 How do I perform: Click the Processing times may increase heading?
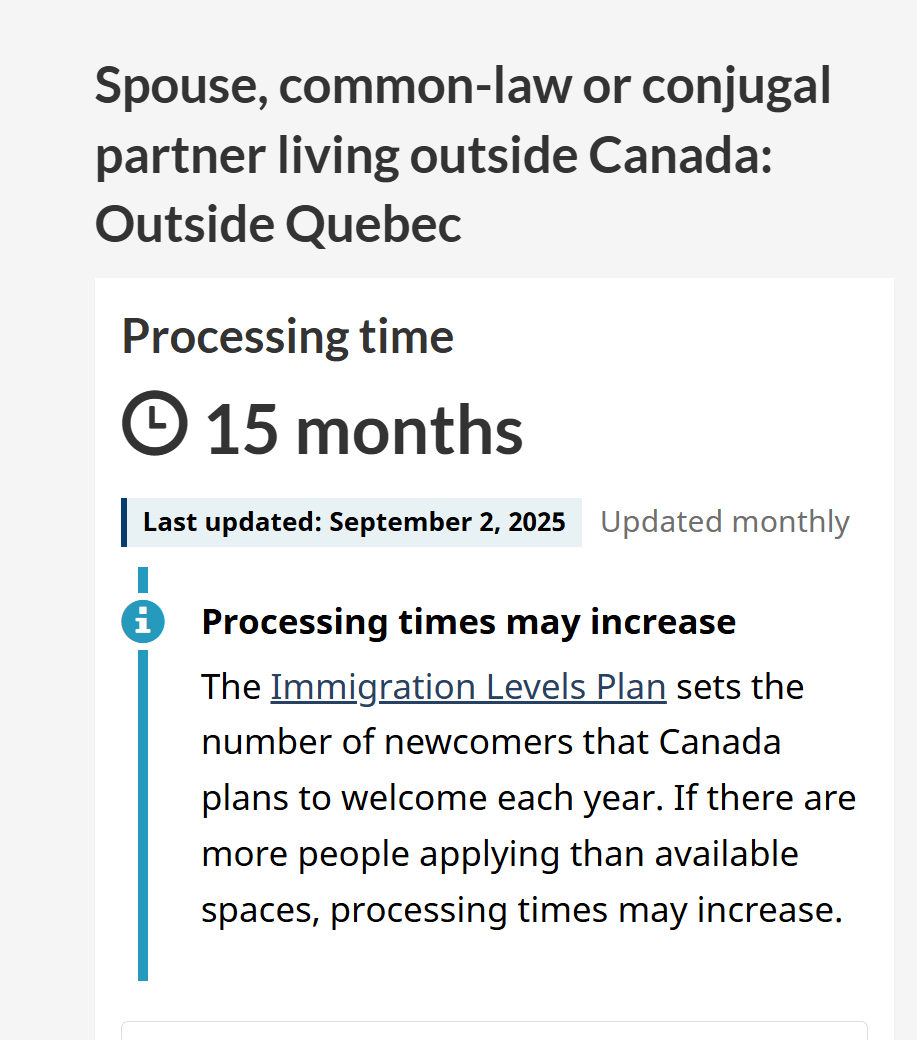(469, 622)
